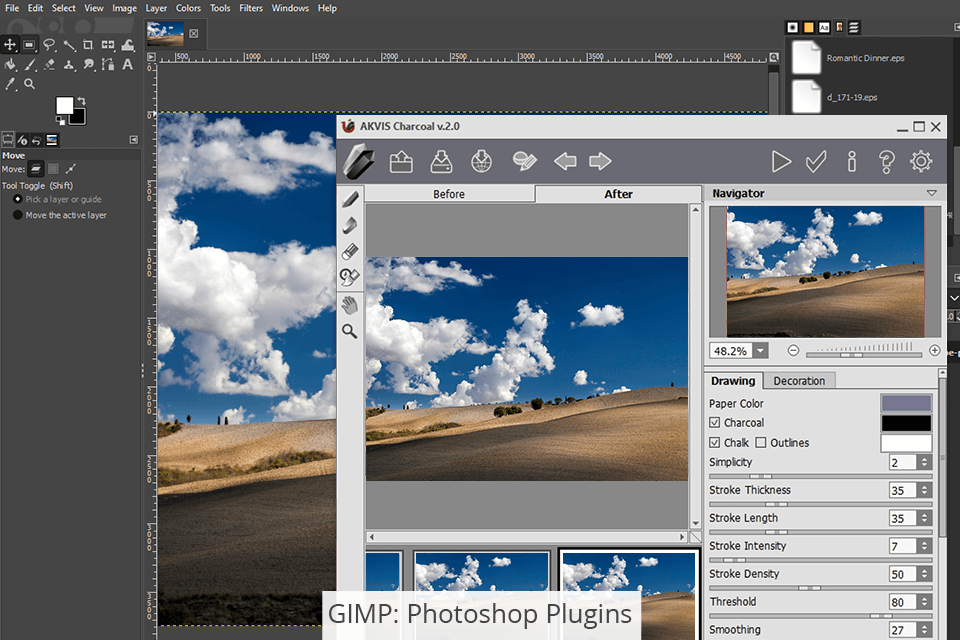Click the Paper Color swatch
The width and height of the screenshot is (960, 640).
(905, 403)
